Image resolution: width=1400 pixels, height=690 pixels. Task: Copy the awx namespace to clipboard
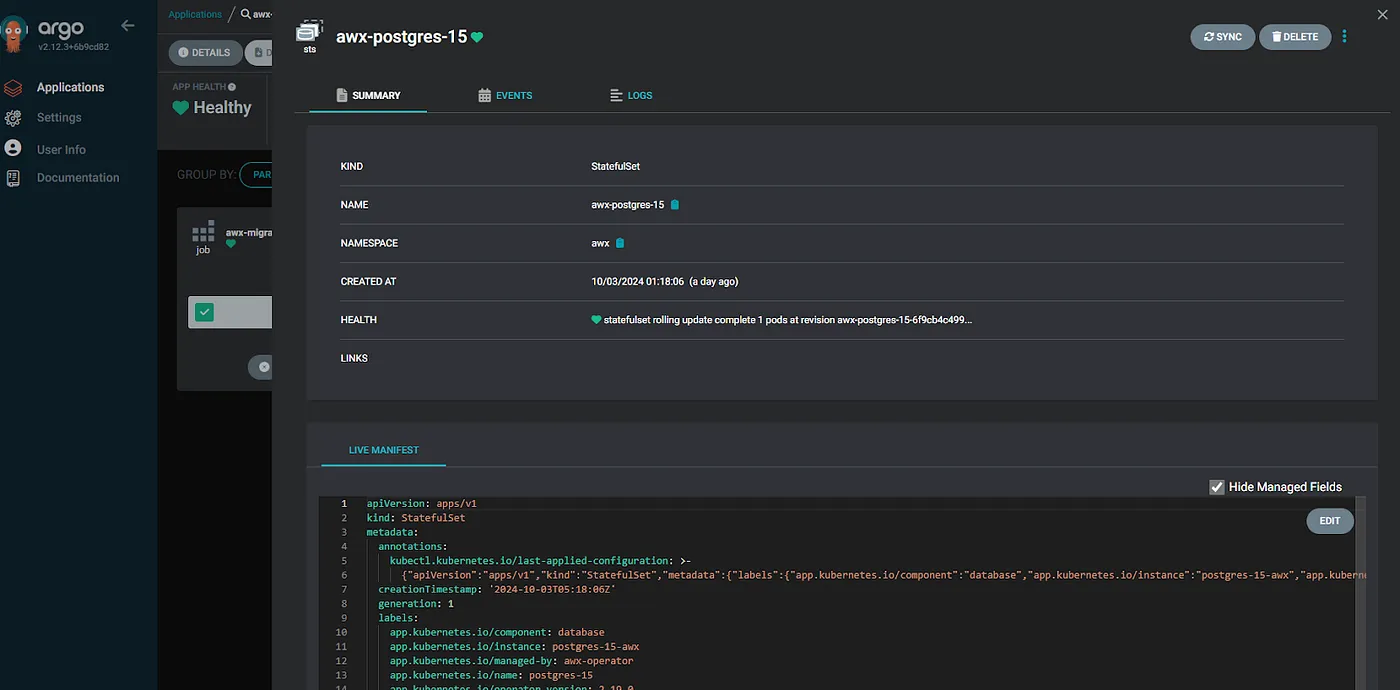(620, 243)
